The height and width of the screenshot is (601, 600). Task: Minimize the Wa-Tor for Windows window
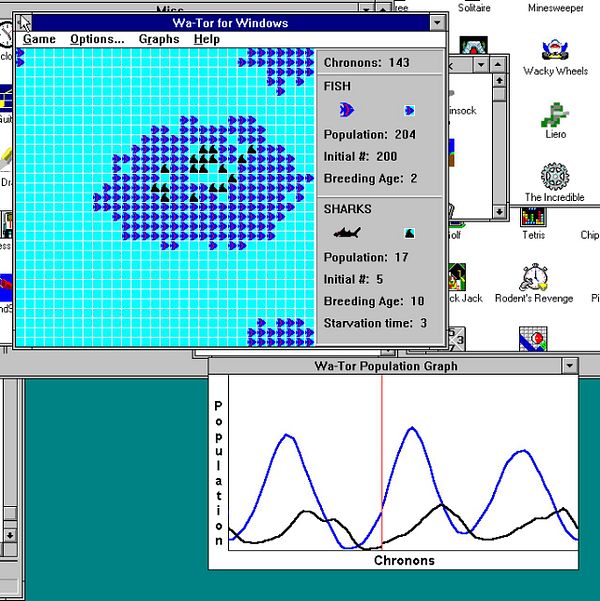[437, 23]
